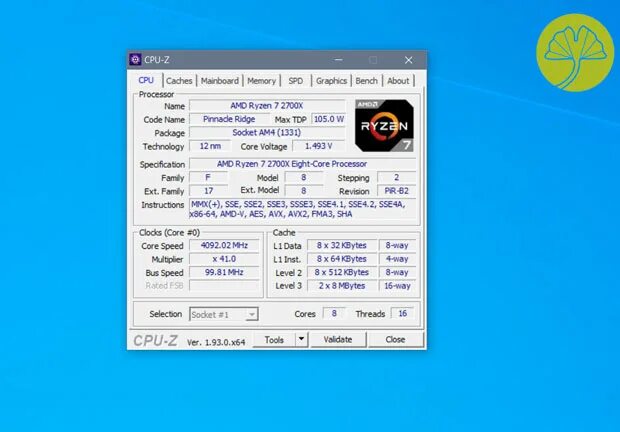
Task: Click the green ginkgo leaf logo
Action: pyautogui.click(x=575, y=53)
